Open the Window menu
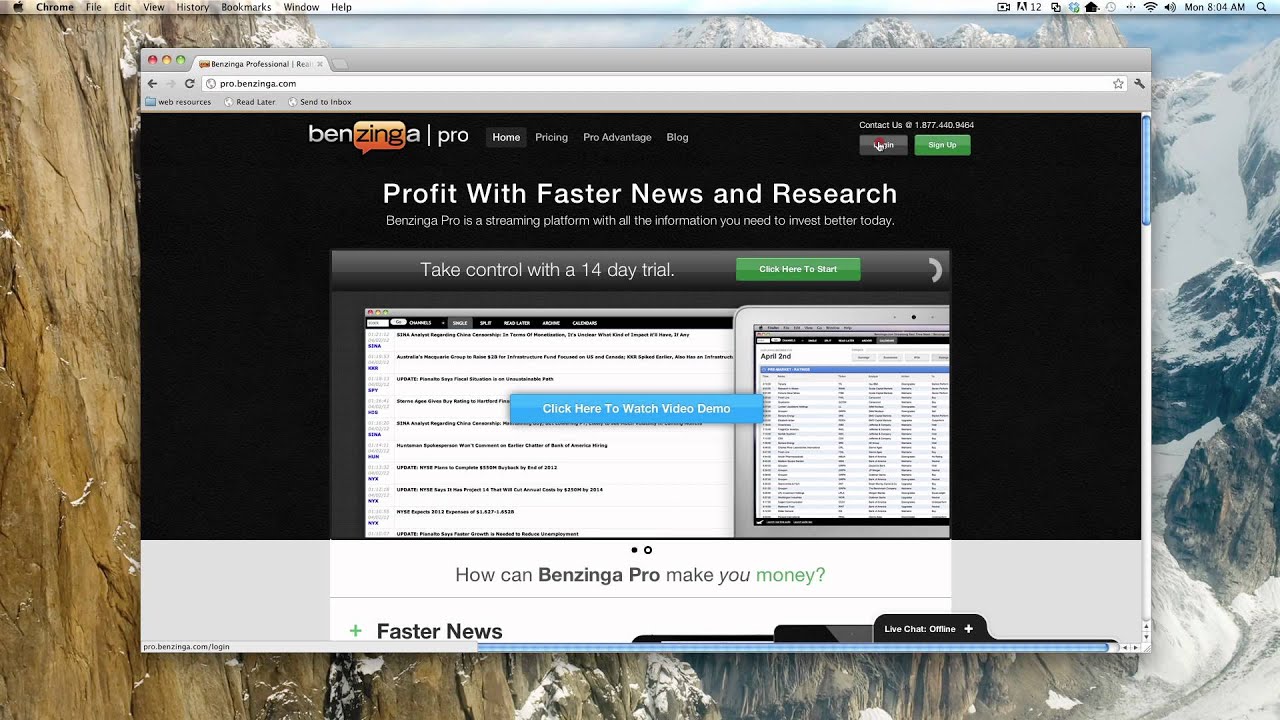This screenshot has width=1280, height=720. coord(301,7)
